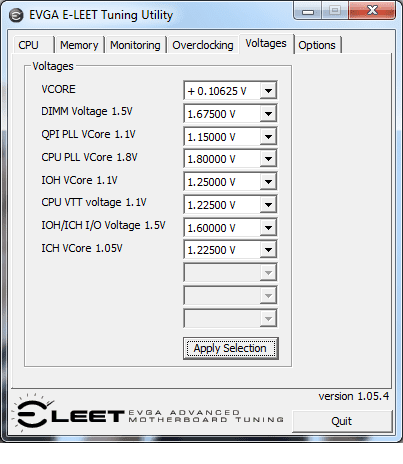Image resolution: width=403 pixels, height=464 pixels.
Task: Click the ICH VCore 1.05V label
Action: (82, 248)
